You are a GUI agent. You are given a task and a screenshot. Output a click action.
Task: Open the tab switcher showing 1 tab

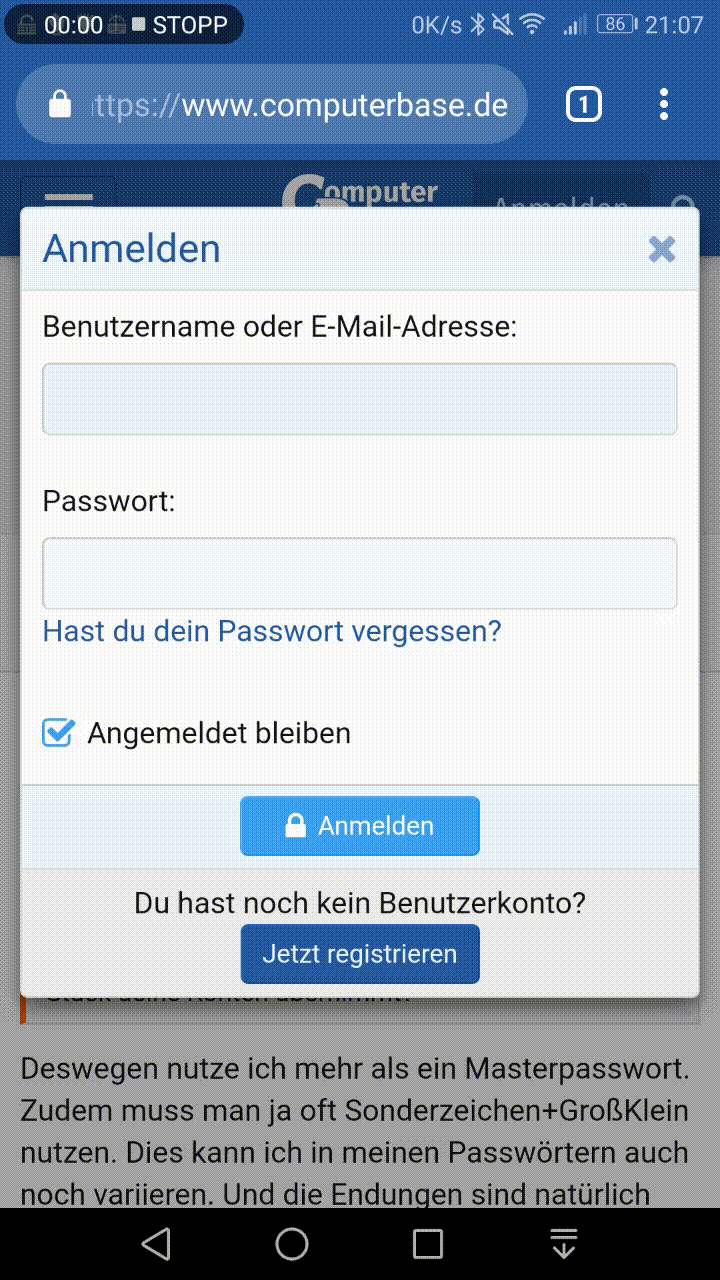pos(584,104)
